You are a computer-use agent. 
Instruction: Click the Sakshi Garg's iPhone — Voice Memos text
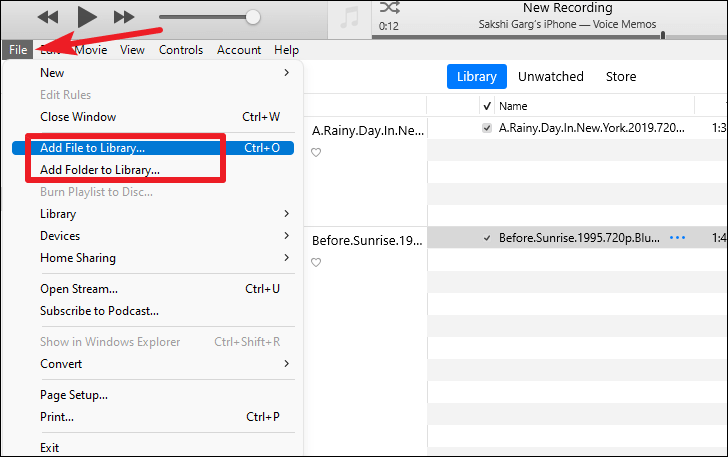click(x=567, y=24)
